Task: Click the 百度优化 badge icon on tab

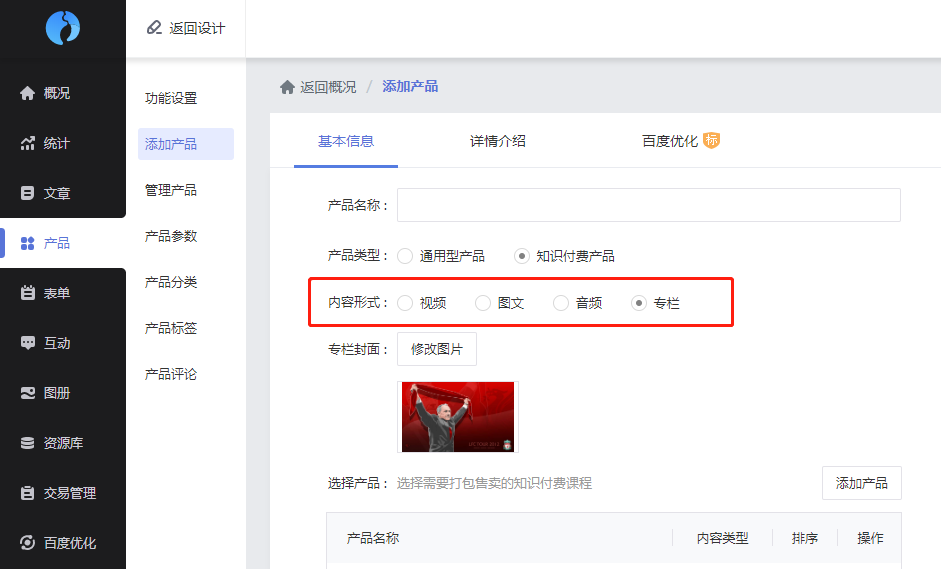Action: tap(711, 140)
